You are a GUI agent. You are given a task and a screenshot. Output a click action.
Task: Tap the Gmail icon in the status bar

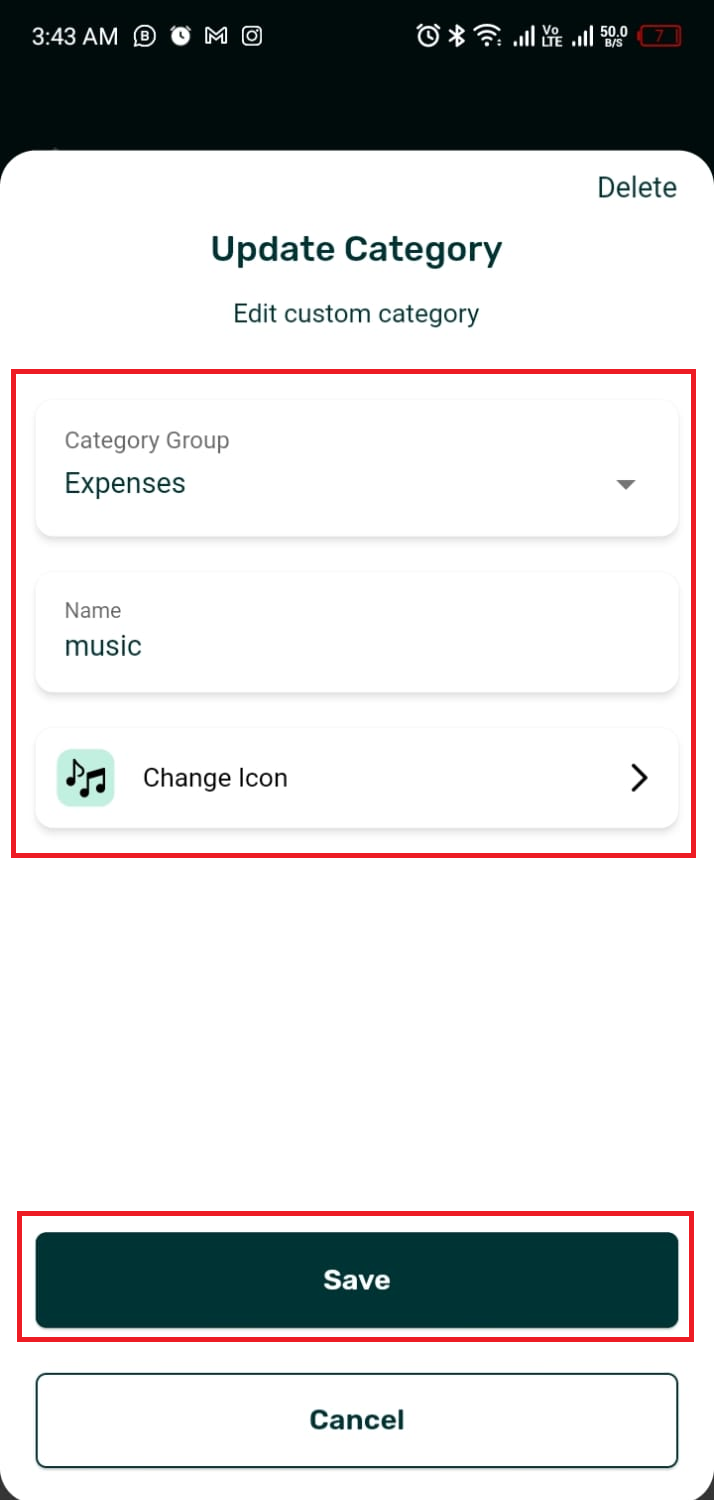(214, 36)
